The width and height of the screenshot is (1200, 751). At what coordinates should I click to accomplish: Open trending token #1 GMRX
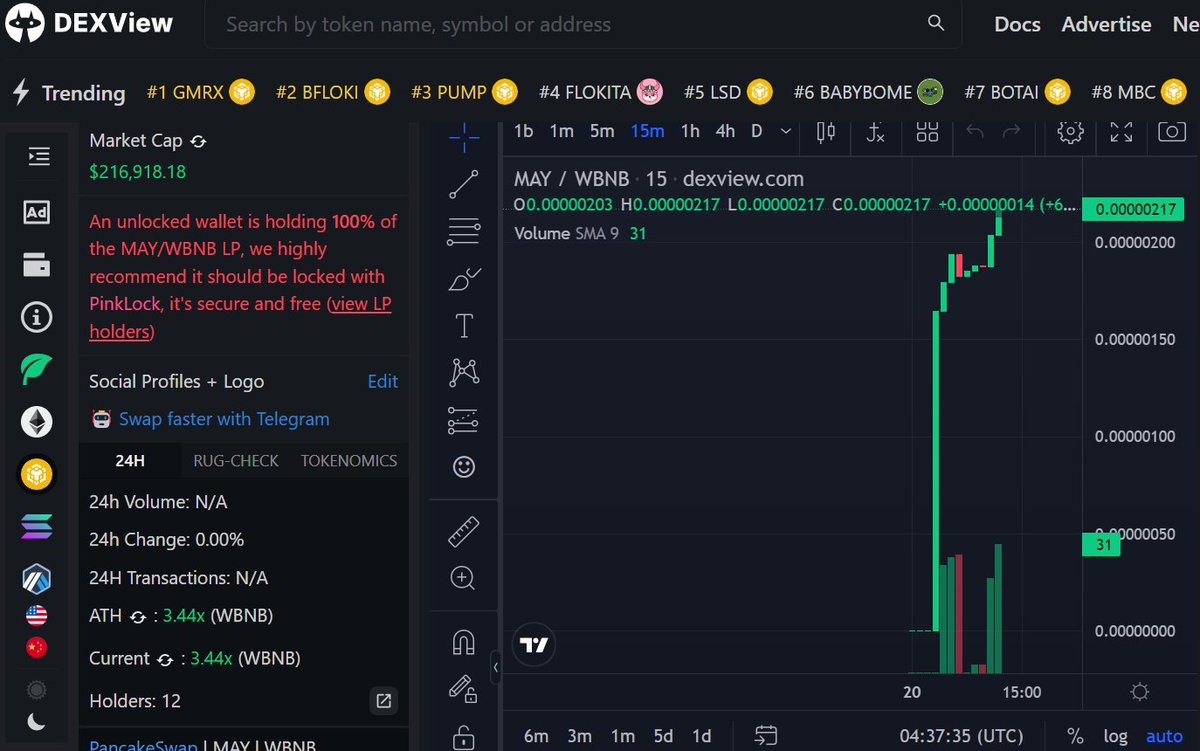[200, 92]
